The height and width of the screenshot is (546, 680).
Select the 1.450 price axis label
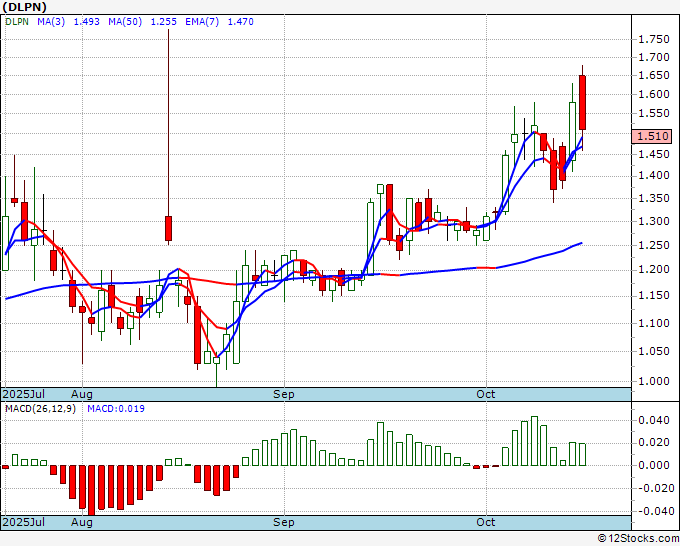click(654, 154)
